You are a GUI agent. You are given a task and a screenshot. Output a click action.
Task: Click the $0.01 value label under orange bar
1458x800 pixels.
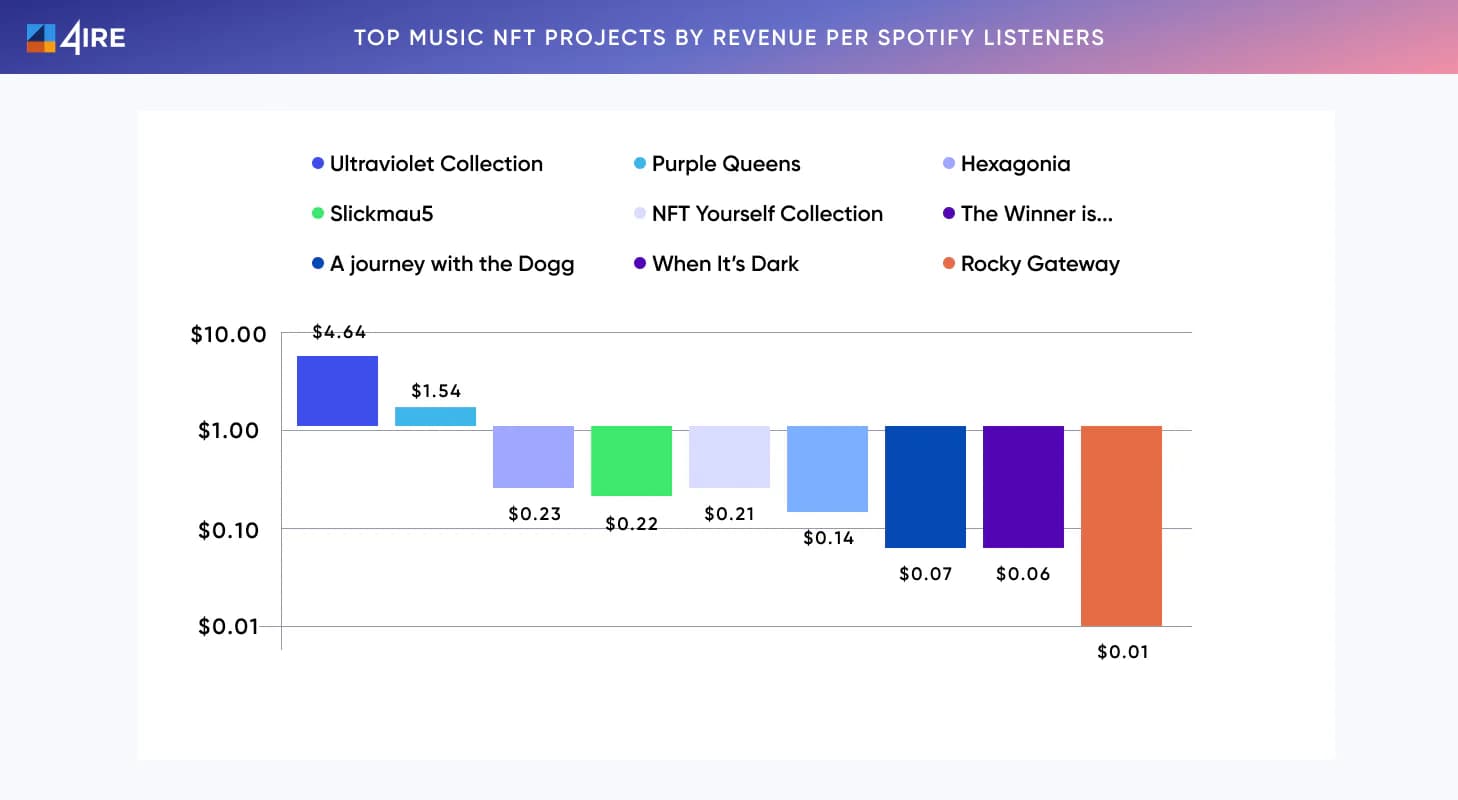click(x=1122, y=652)
